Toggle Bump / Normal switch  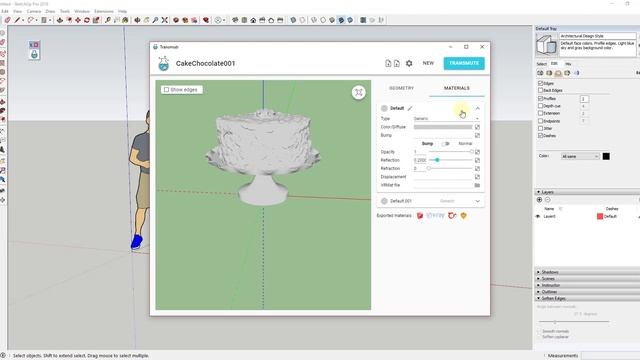(x=445, y=144)
